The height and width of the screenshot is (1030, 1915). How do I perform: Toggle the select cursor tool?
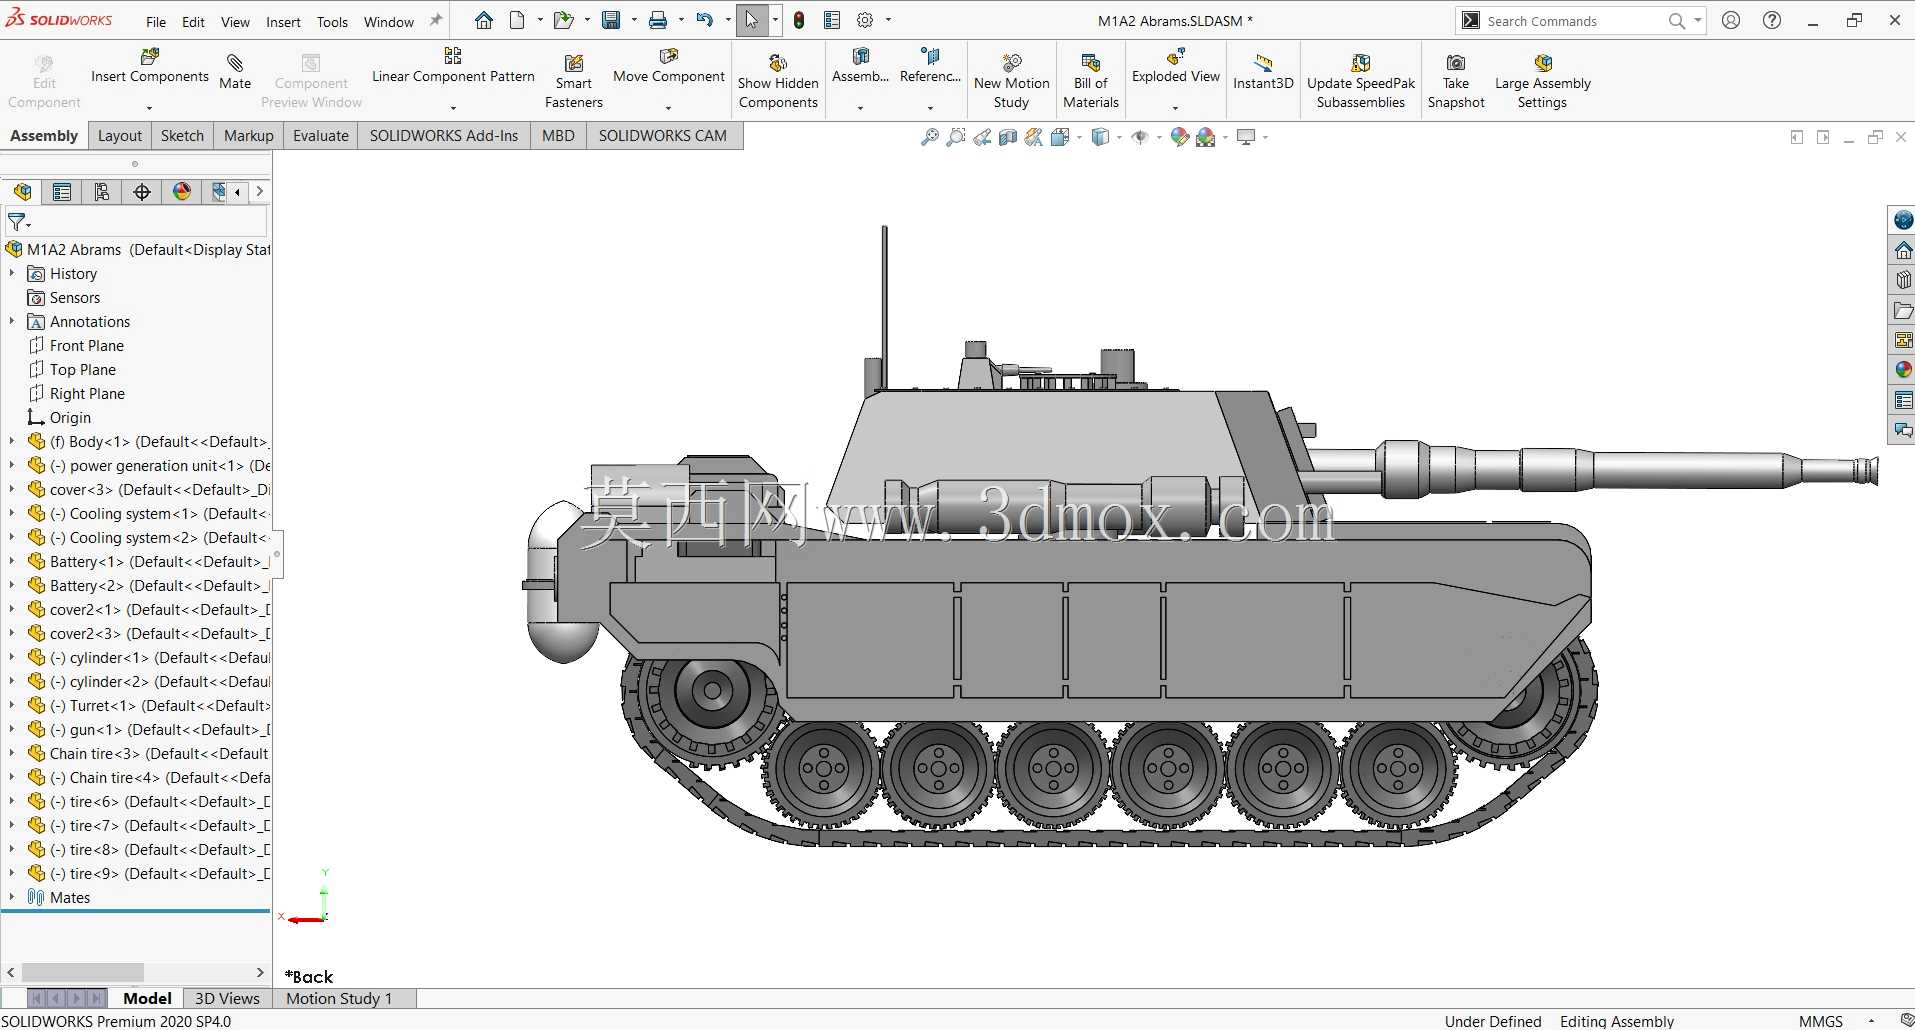coord(752,20)
